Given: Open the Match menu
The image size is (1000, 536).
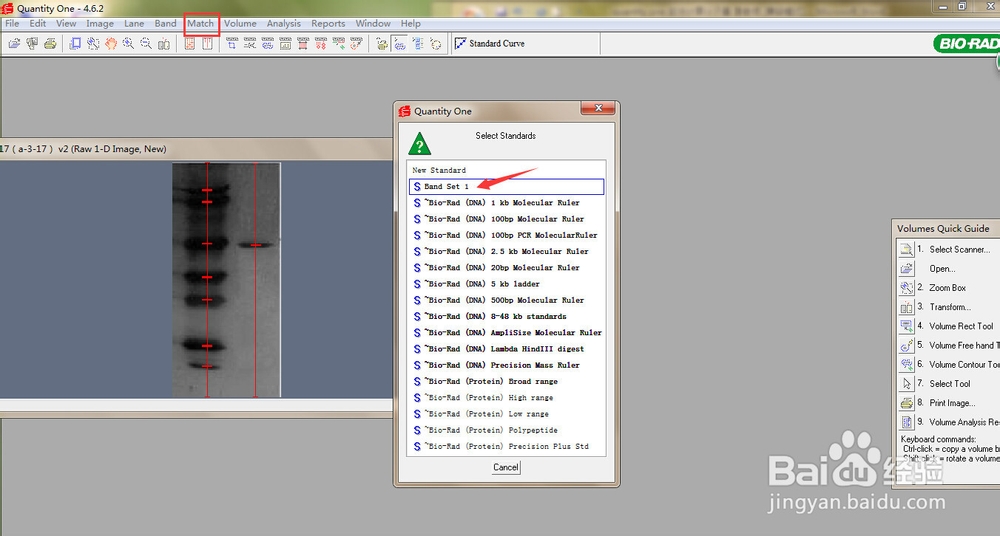Looking at the screenshot, I should pos(200,24).
